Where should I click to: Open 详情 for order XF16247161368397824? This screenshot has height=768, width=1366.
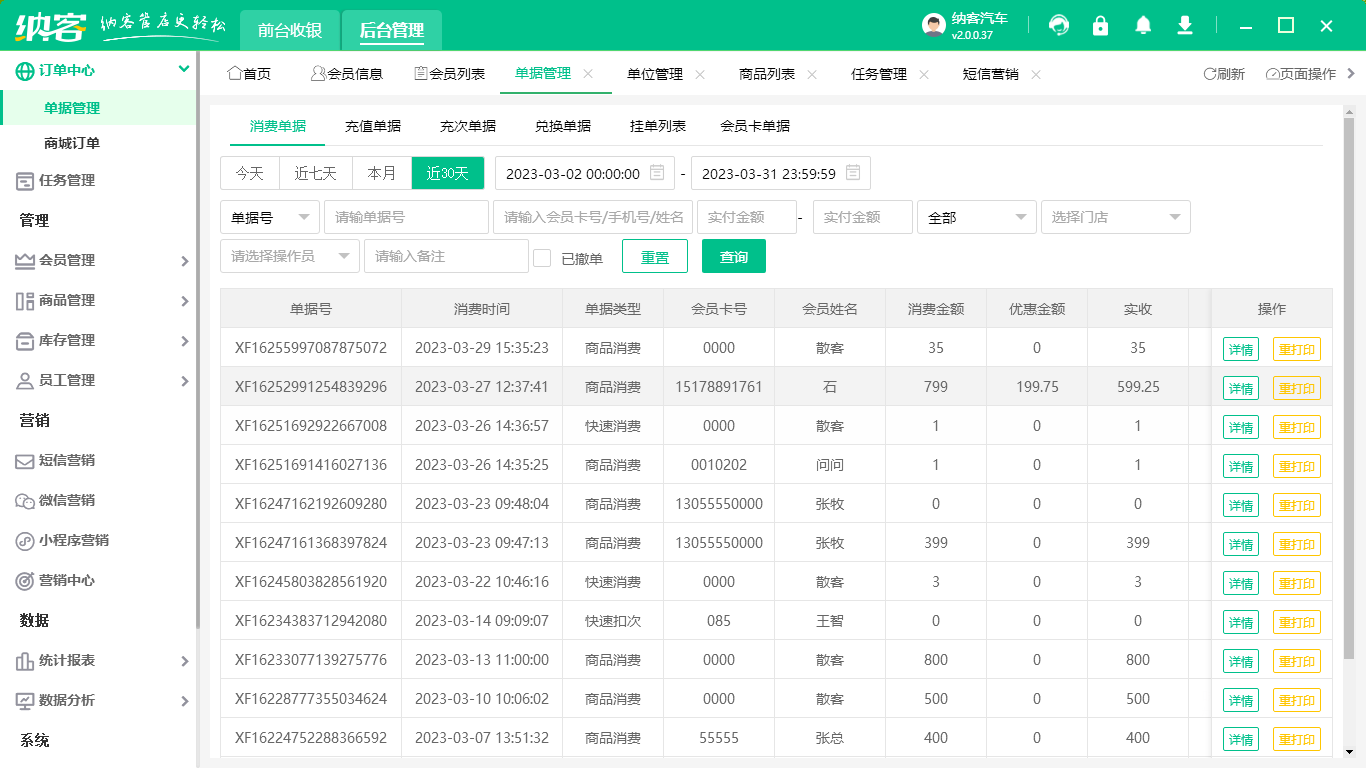[x=1241, y=544]
